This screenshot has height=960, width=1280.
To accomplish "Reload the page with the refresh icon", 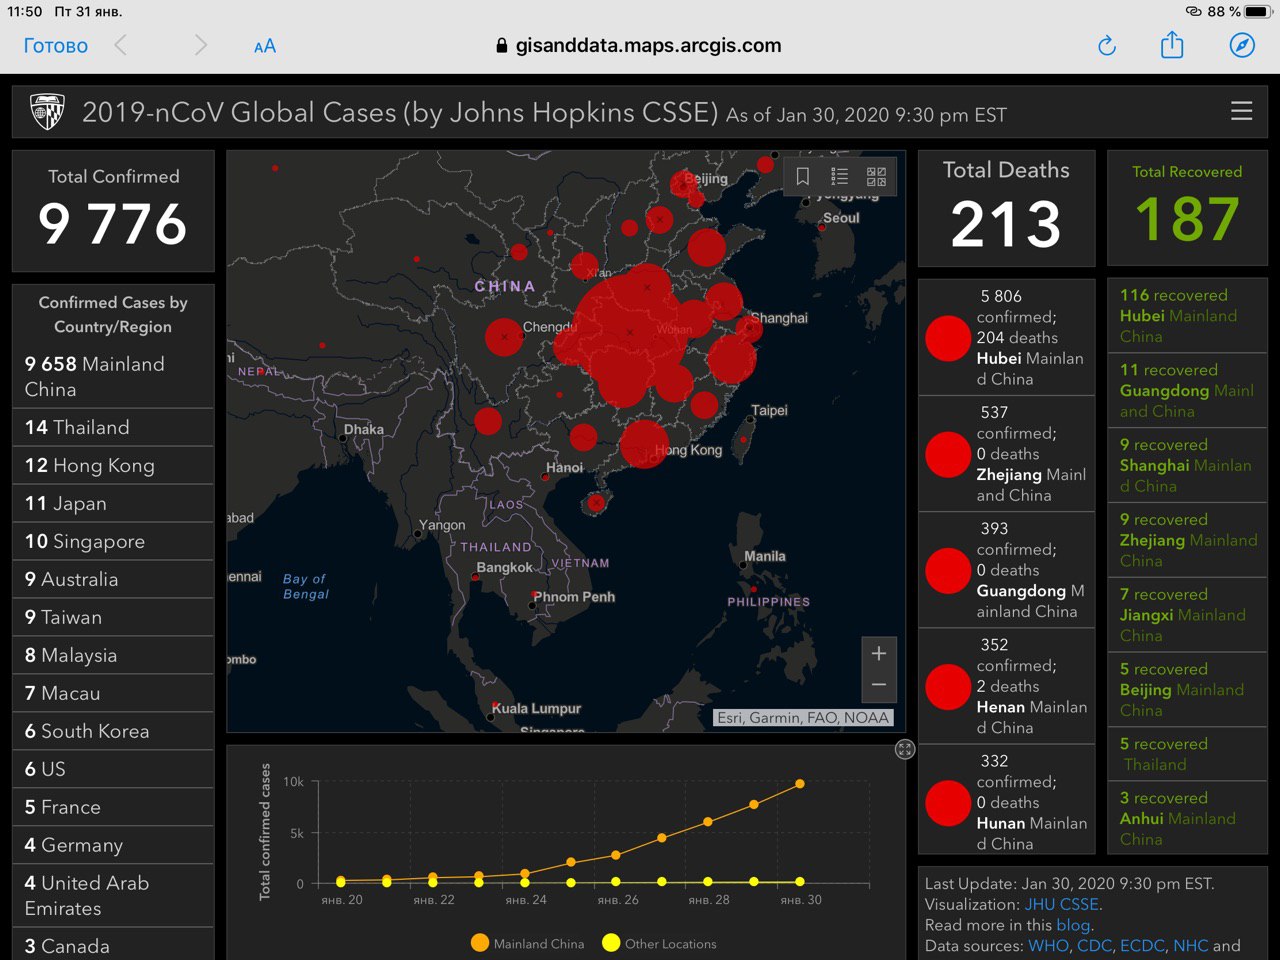I will (1107, 46).
